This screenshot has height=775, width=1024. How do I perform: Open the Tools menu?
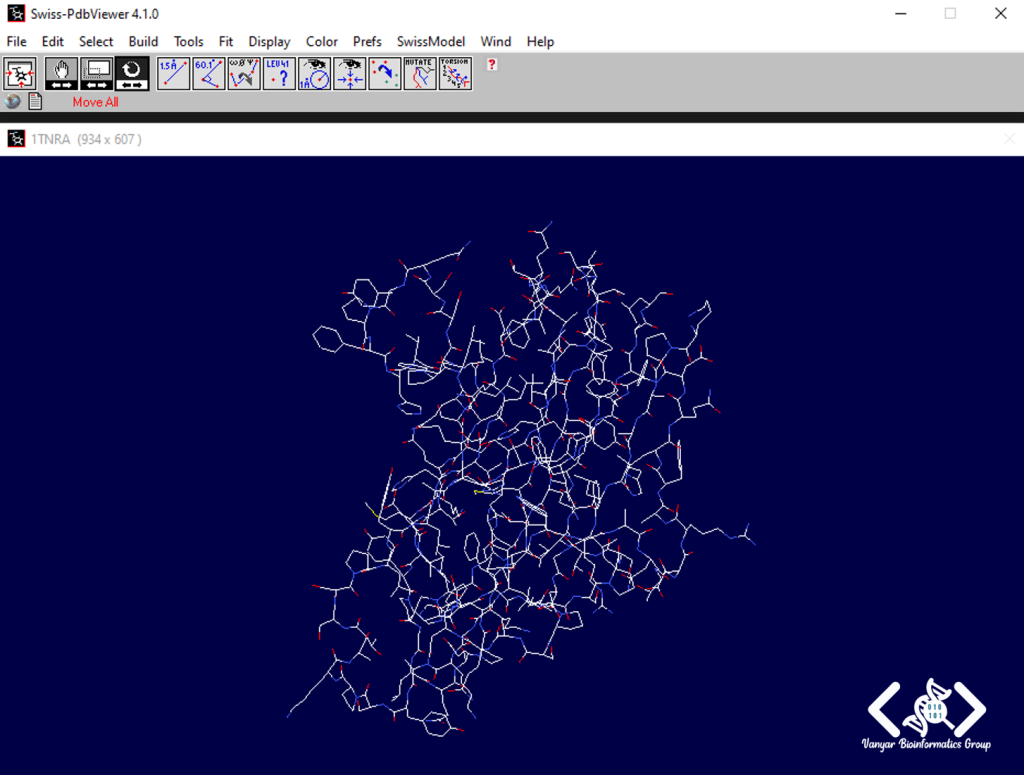pos(188,41)
